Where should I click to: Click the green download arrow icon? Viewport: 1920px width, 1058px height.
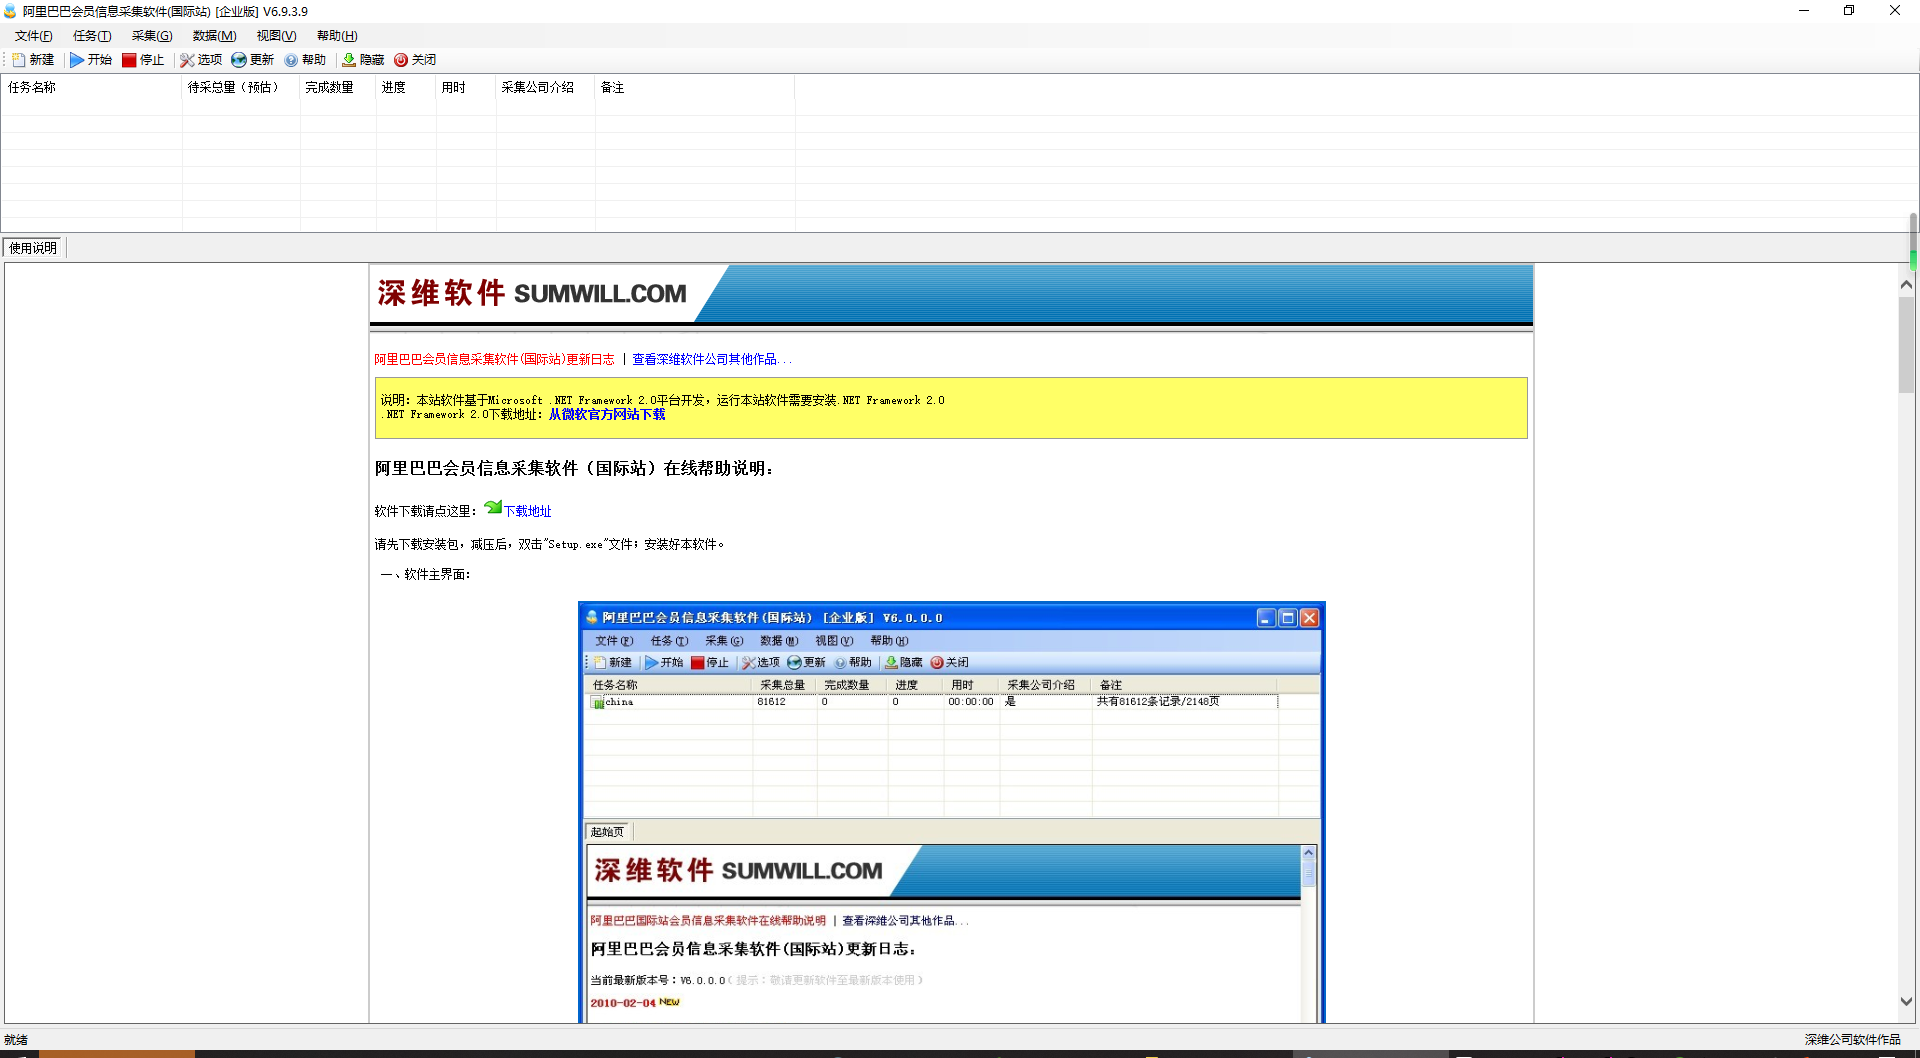(x=493, y=507)
